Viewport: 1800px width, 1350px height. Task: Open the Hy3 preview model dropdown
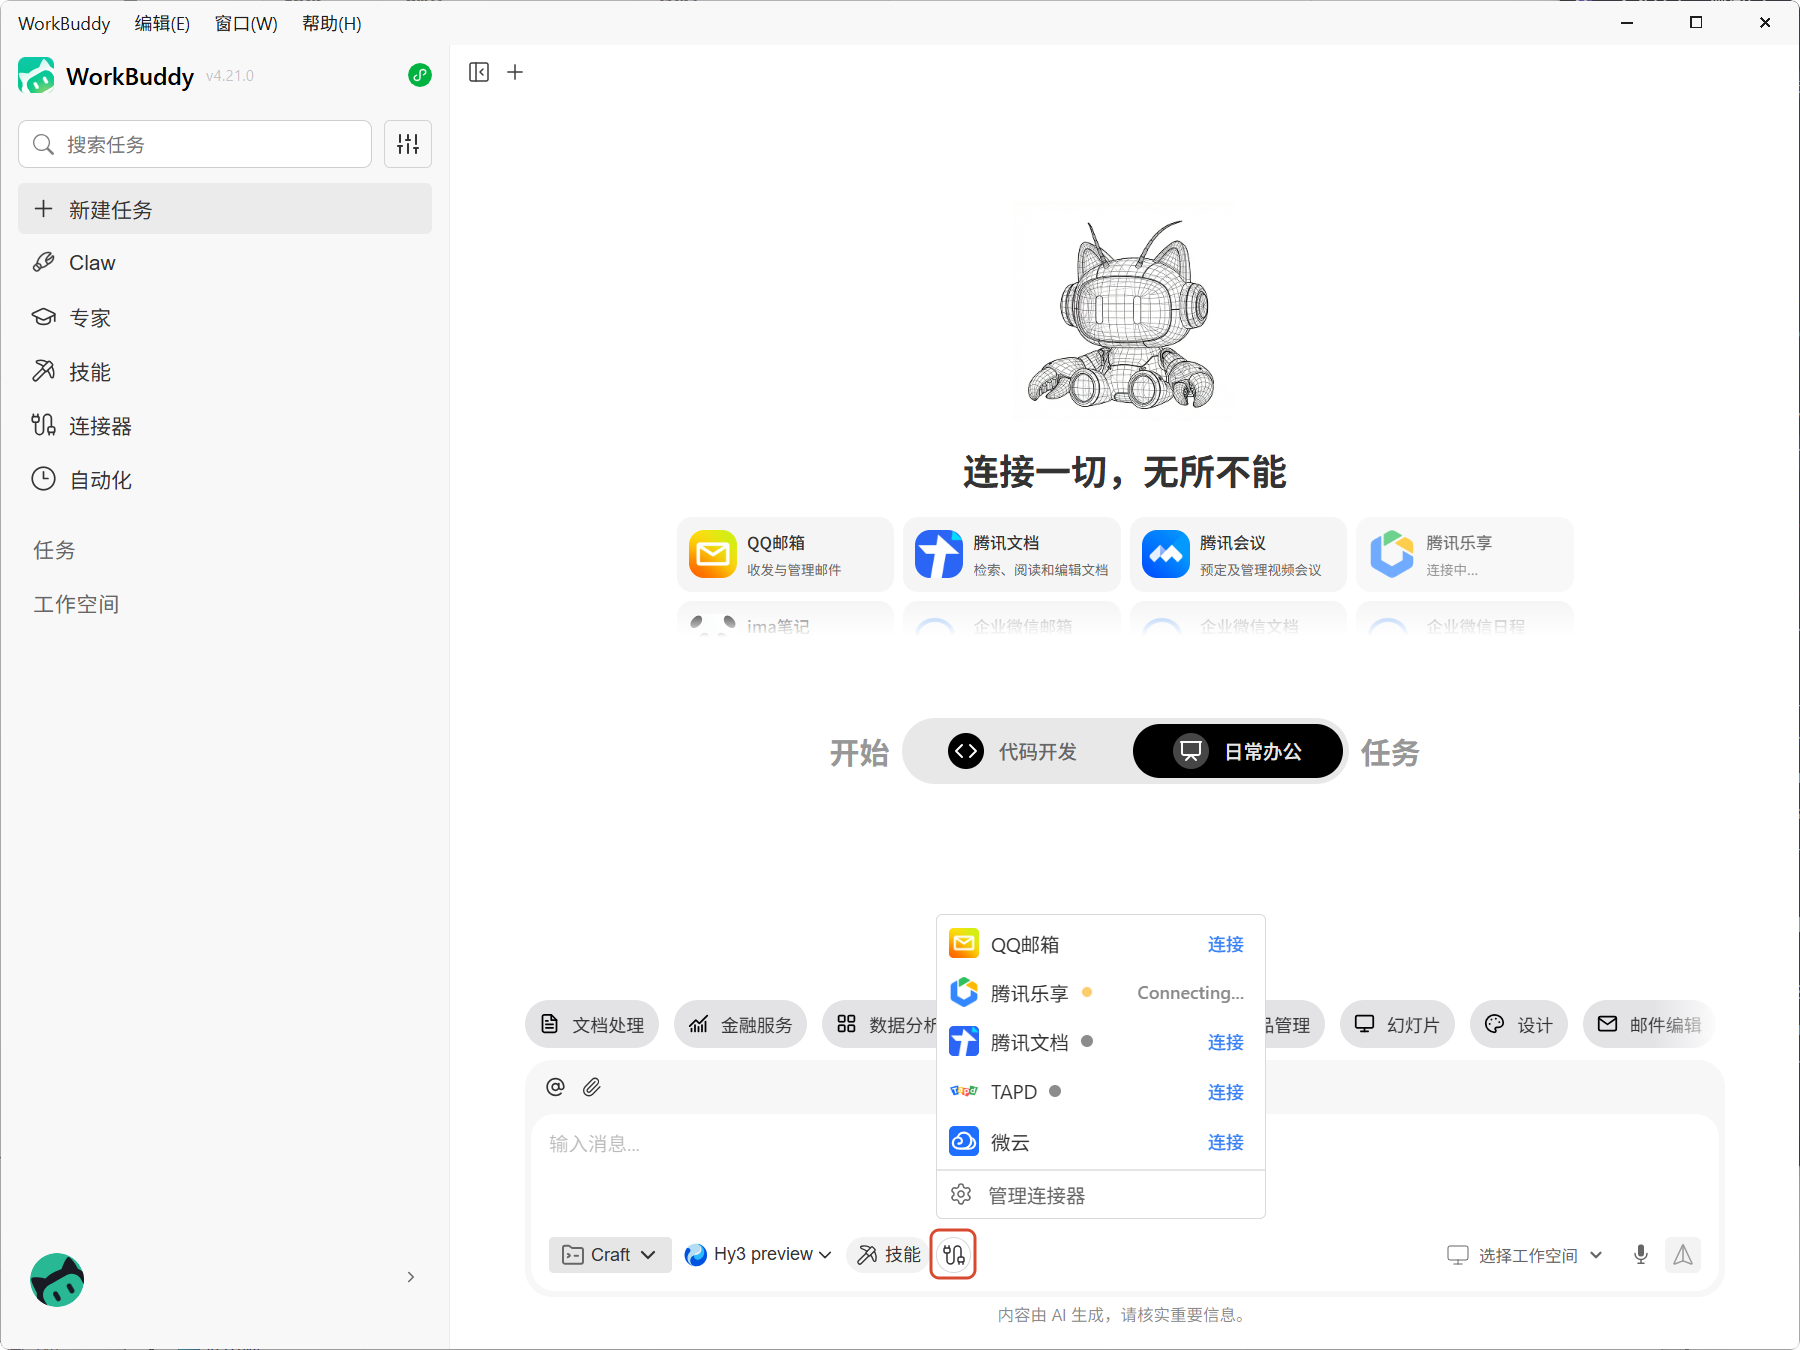[x=758, y=1254]
